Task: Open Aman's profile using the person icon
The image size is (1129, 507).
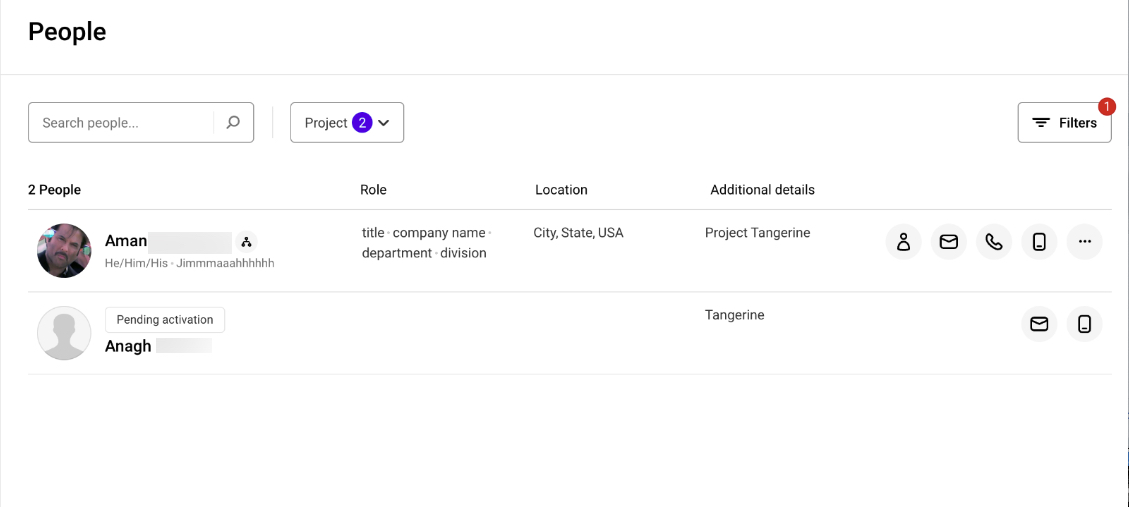Action: click(903, 242)
